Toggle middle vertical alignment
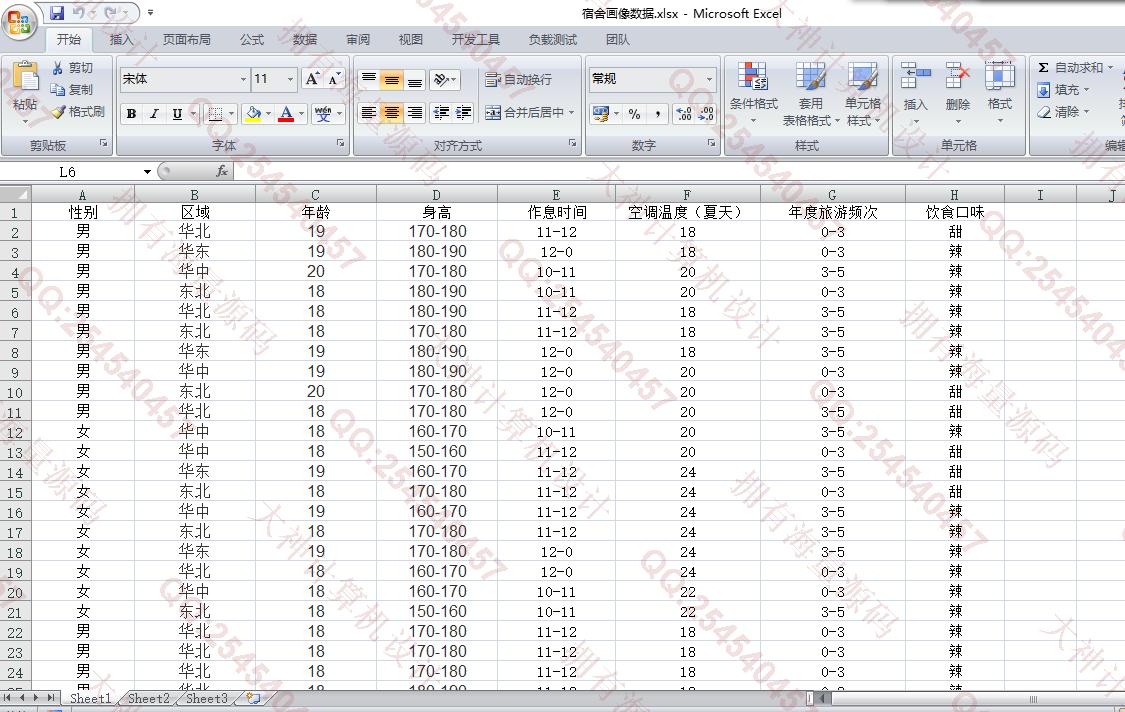This screenshot has height=712, width=1125. click(x=392, y=79)
